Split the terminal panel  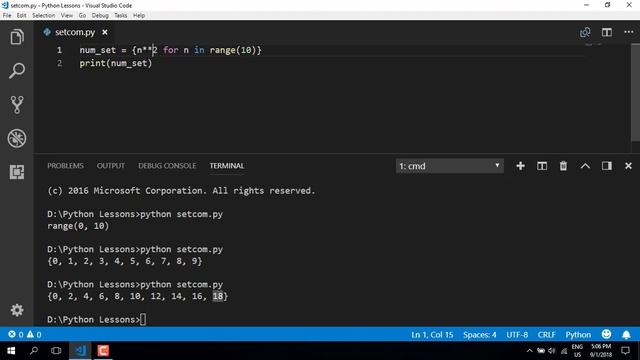[x=542, y=166]
